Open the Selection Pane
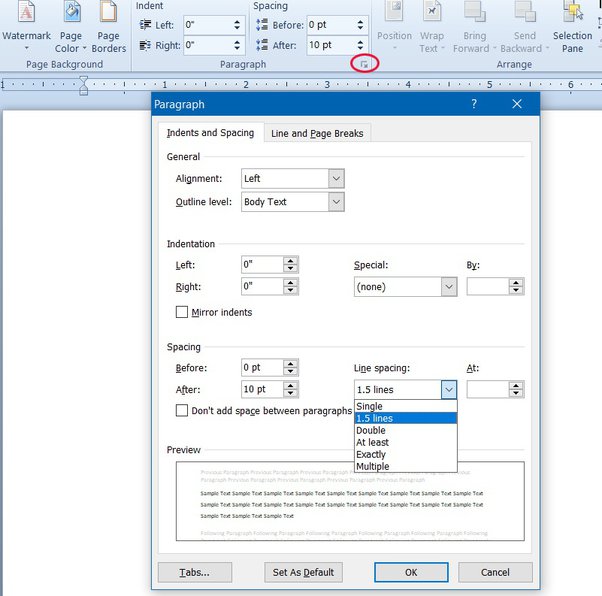This screenshot has height=596, width=602. click(x=572, y=25)
